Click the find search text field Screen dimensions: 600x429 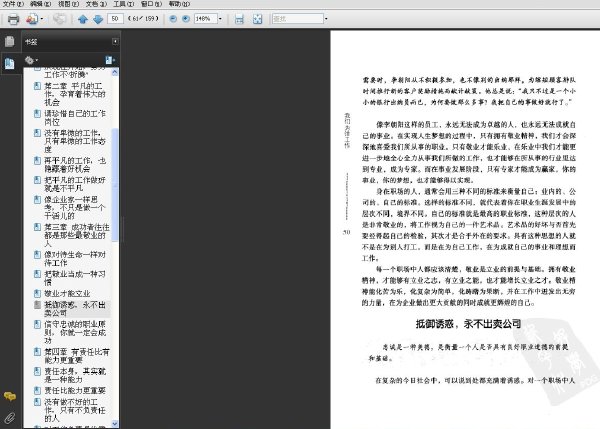(298, 18)
